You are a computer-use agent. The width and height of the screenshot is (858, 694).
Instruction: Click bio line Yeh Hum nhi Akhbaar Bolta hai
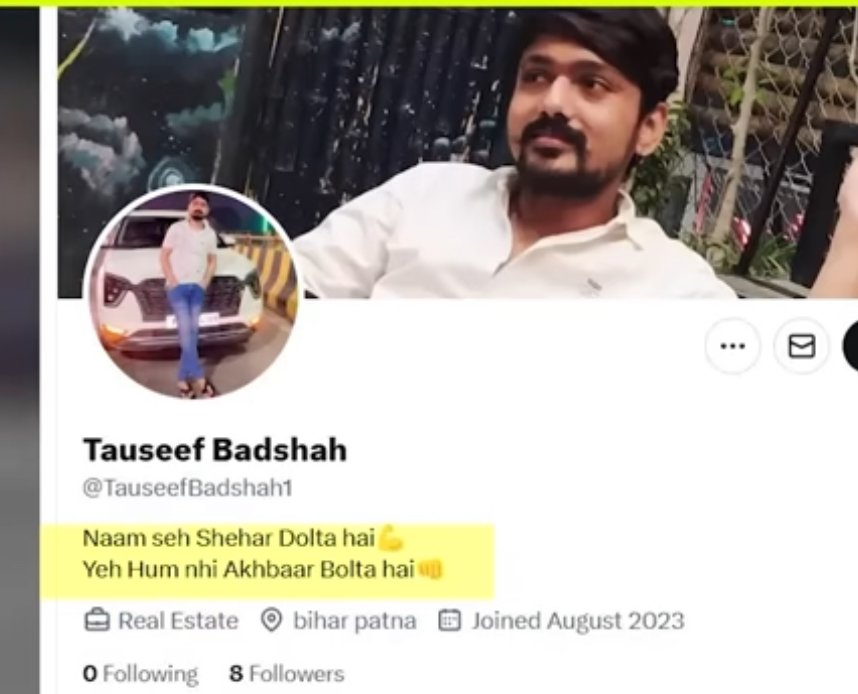248,570
